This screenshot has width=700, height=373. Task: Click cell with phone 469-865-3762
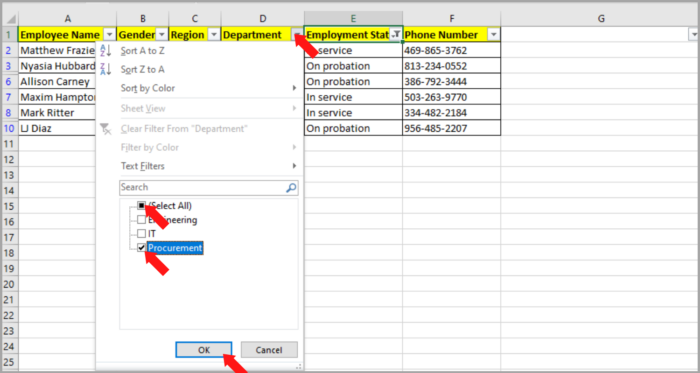point(451,50)
